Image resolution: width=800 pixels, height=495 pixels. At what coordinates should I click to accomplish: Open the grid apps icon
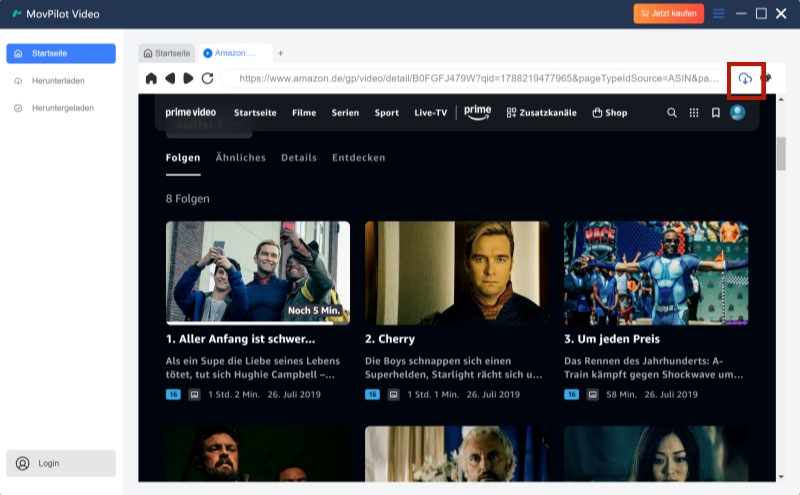tap(694, 113)
